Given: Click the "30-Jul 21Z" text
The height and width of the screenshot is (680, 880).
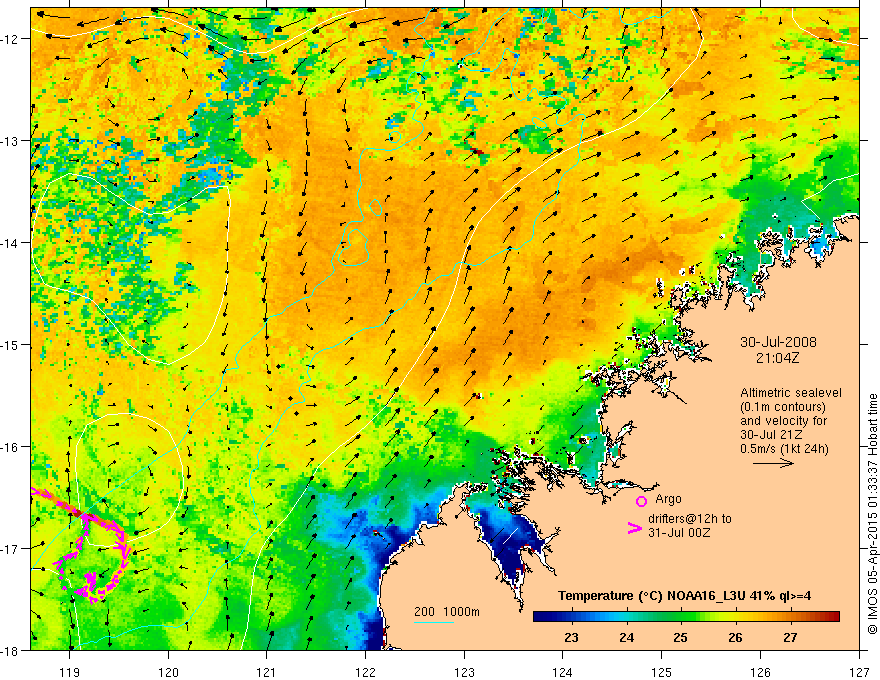Looking at the screenshot, I should 771,435.
